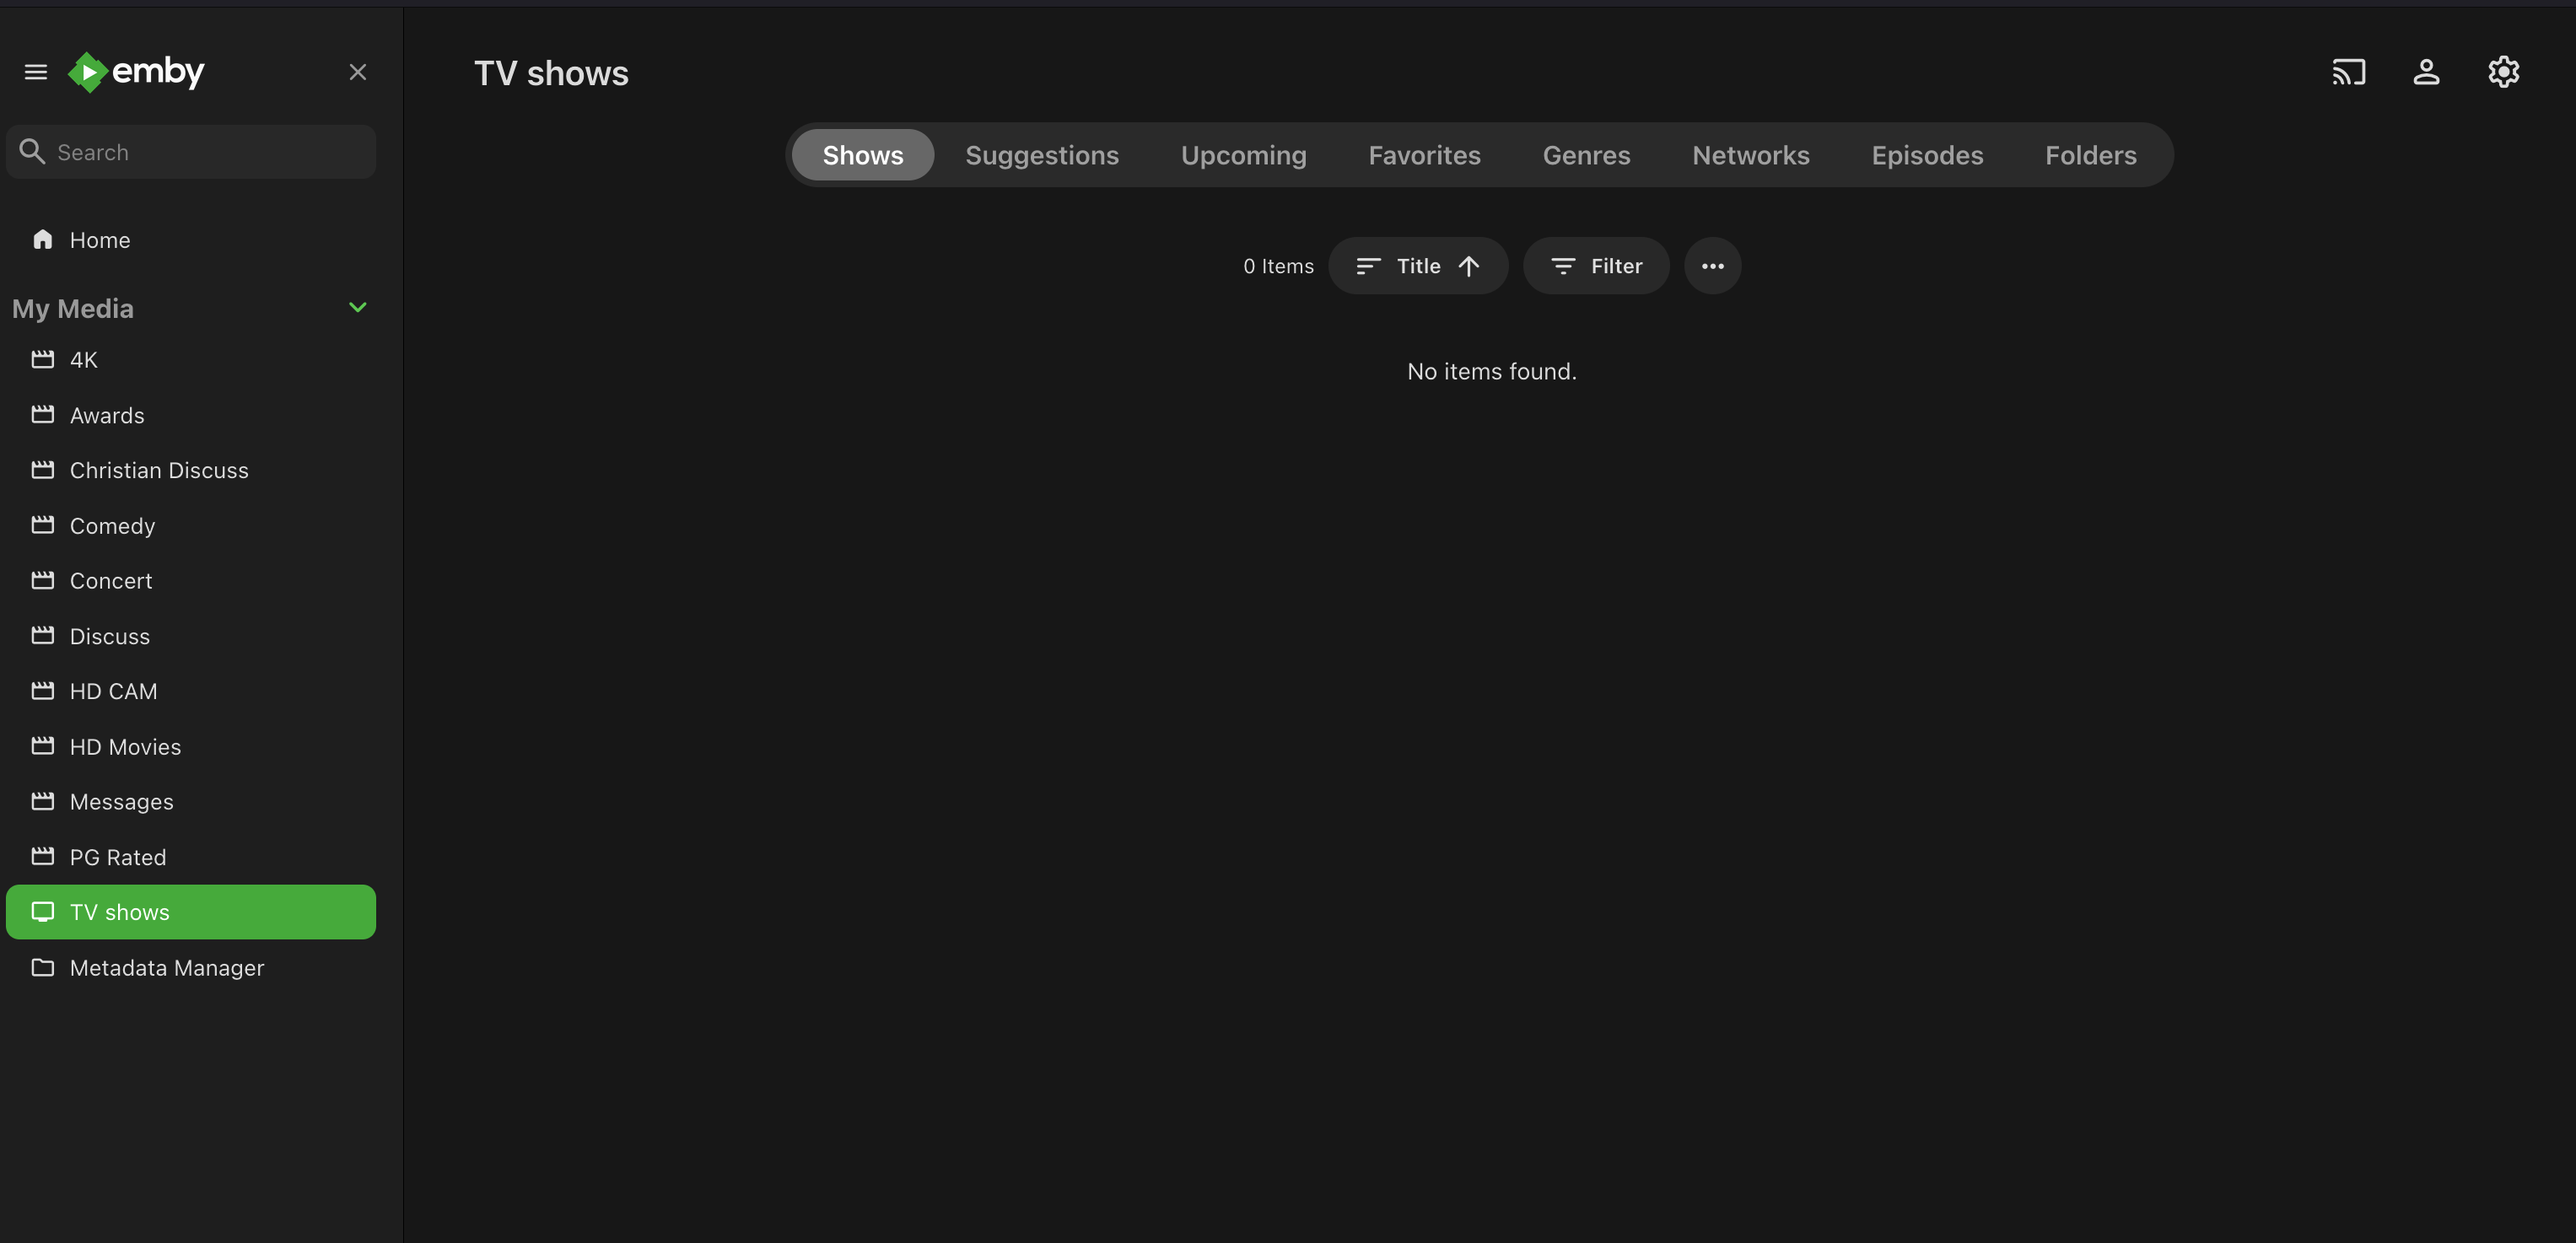Collapse the My Media section chevron
The height and width of the screenshot is (1243, 2576).
click(357, 308)
